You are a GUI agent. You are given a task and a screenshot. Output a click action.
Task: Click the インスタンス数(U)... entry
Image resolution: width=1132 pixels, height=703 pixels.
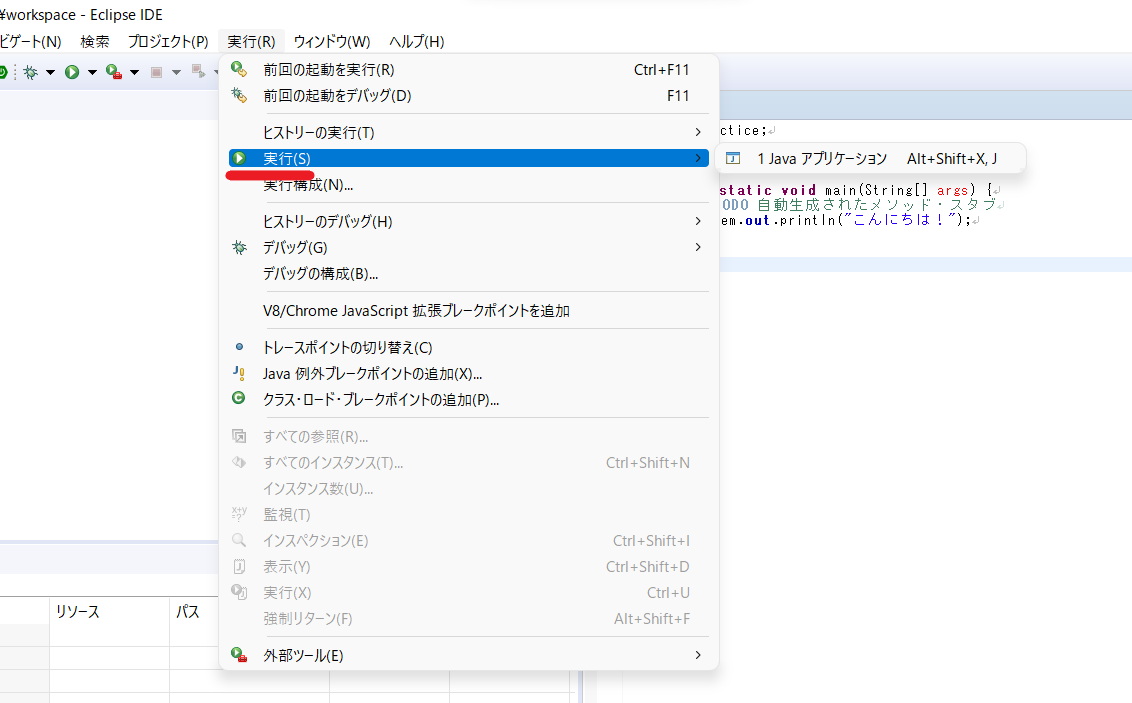click(469, 489)
